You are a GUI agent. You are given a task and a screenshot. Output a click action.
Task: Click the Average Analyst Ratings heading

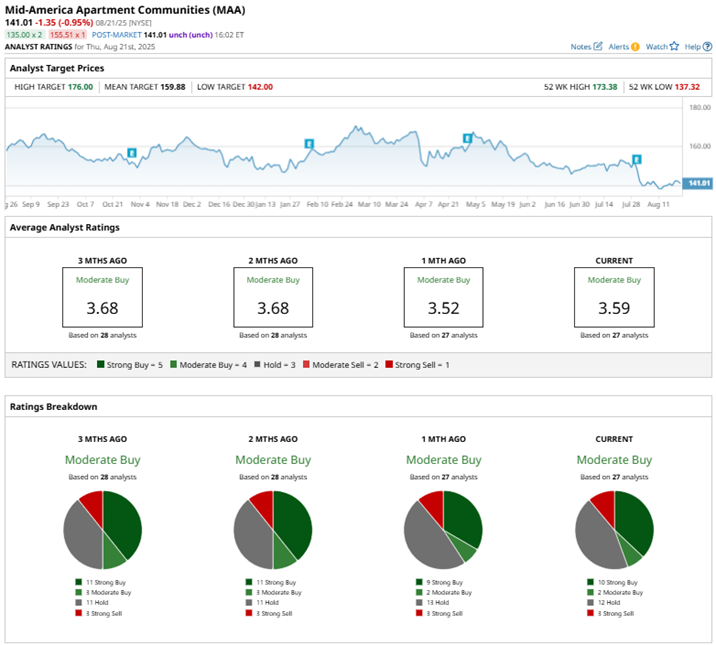click(65, 227)
